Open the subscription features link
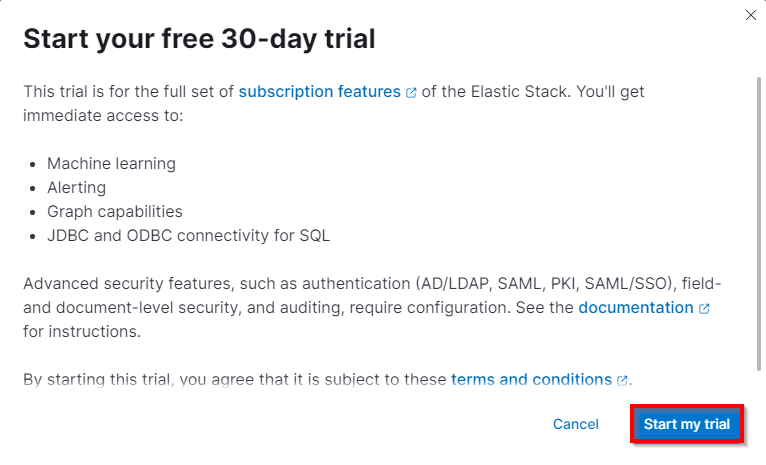766x465 pixels. click(x=319, y=91)
